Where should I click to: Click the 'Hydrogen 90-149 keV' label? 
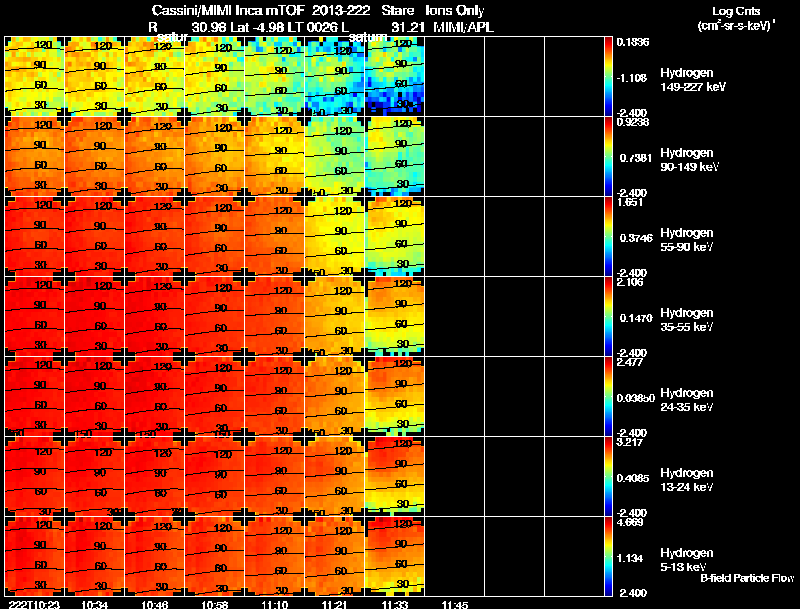click(x=689, y=160)
